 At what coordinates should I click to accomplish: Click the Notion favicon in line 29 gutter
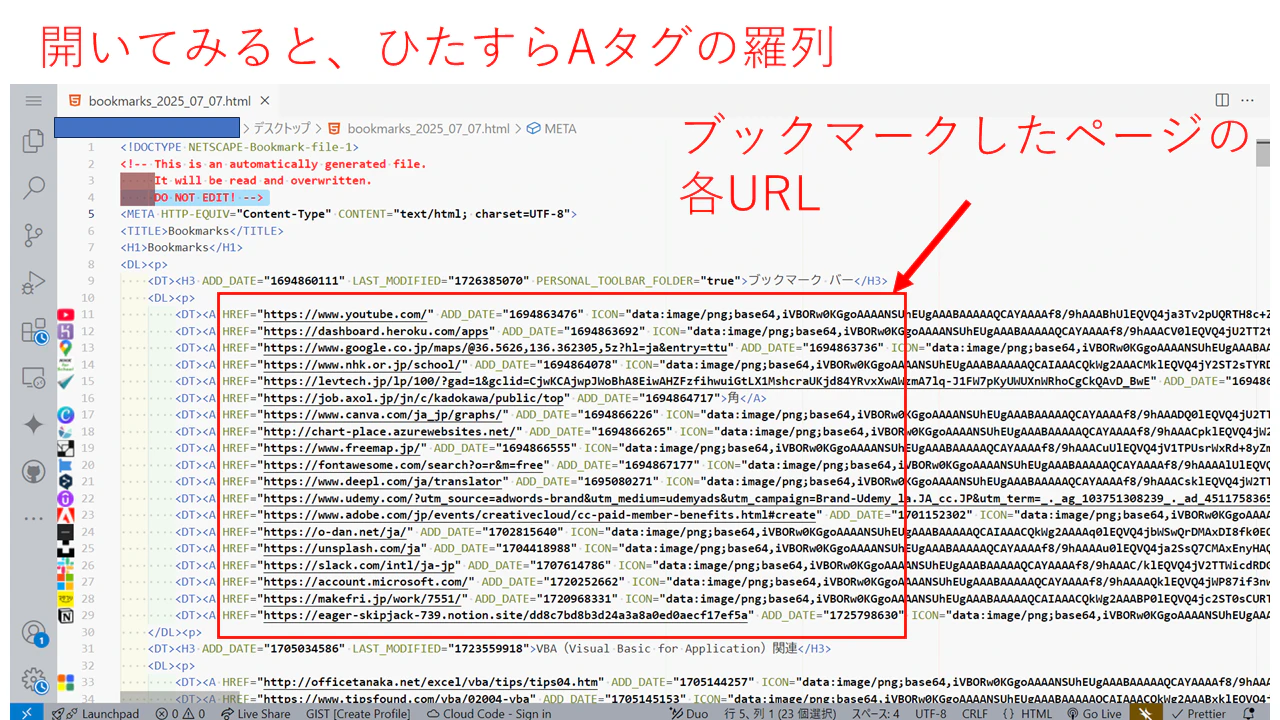click(66, 615)
